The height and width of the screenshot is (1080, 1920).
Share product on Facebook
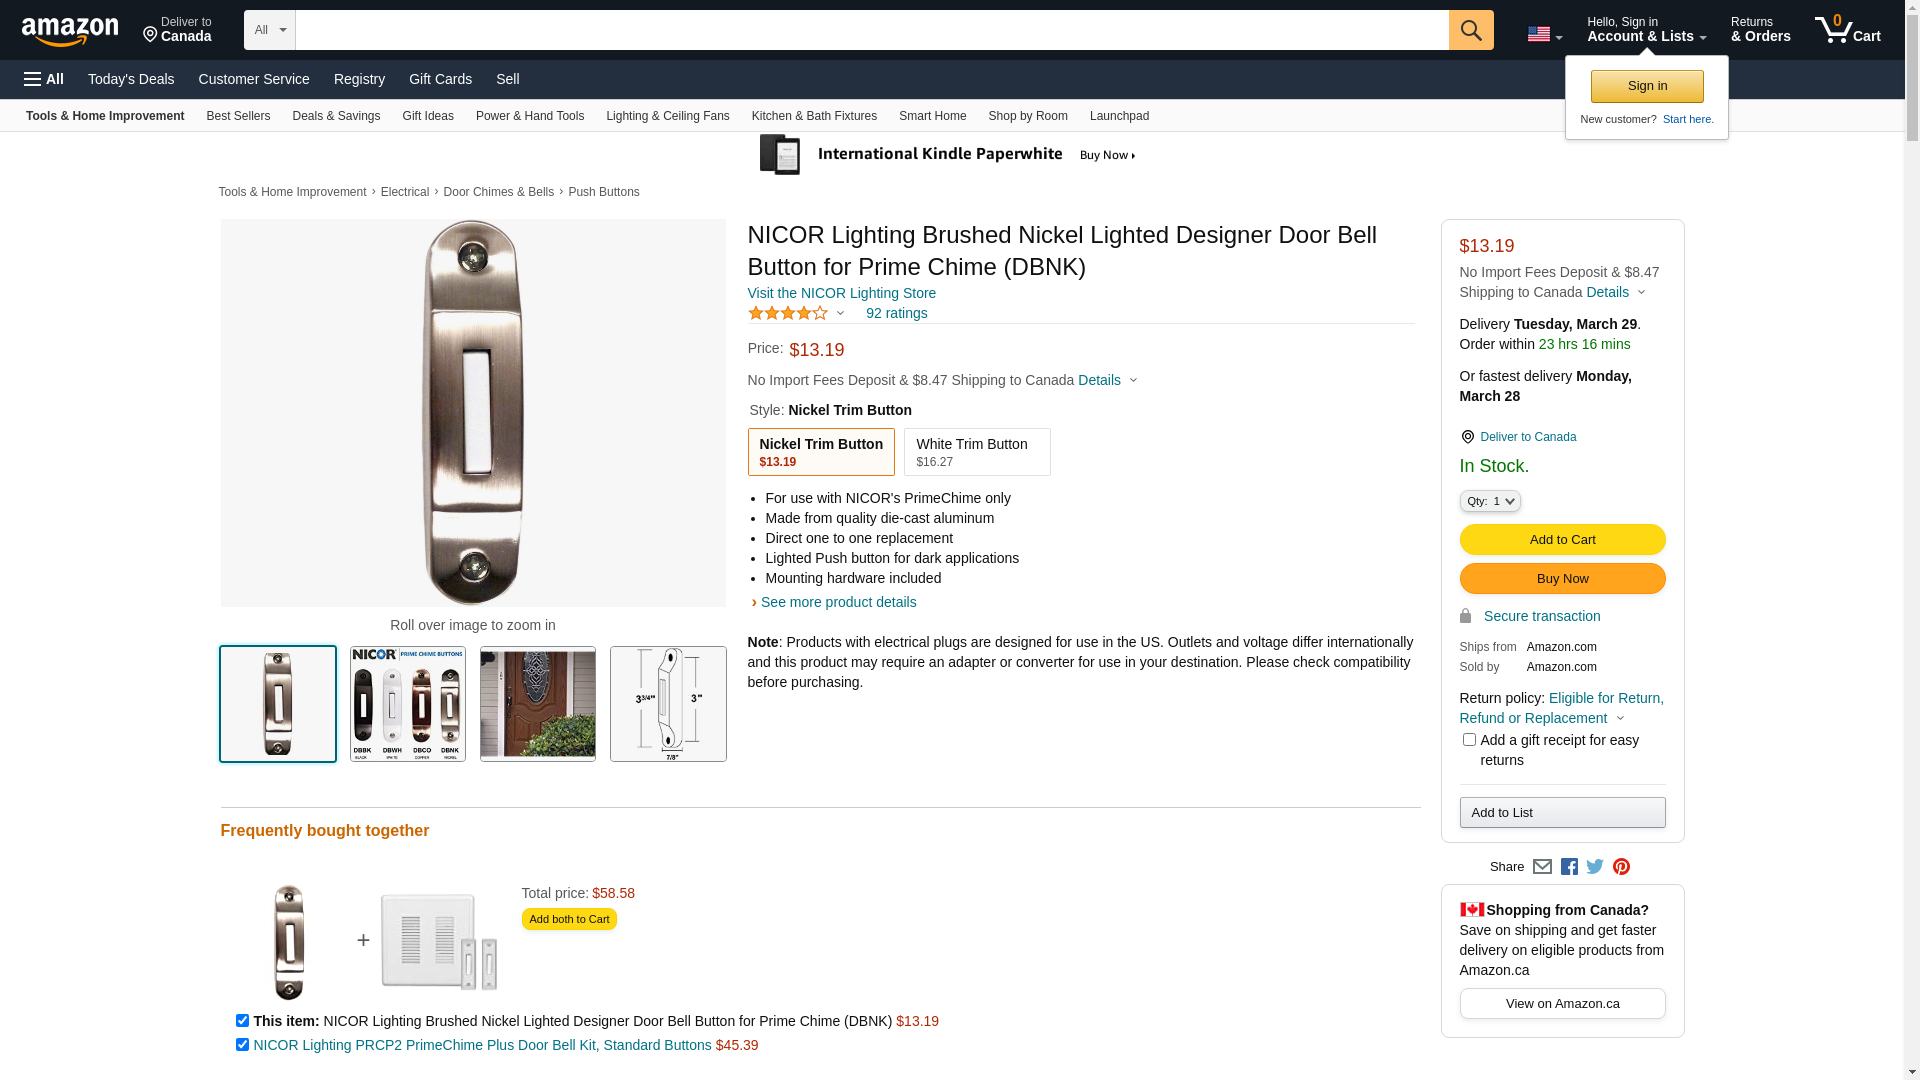pyautogui.click(x=1569, y=867)
